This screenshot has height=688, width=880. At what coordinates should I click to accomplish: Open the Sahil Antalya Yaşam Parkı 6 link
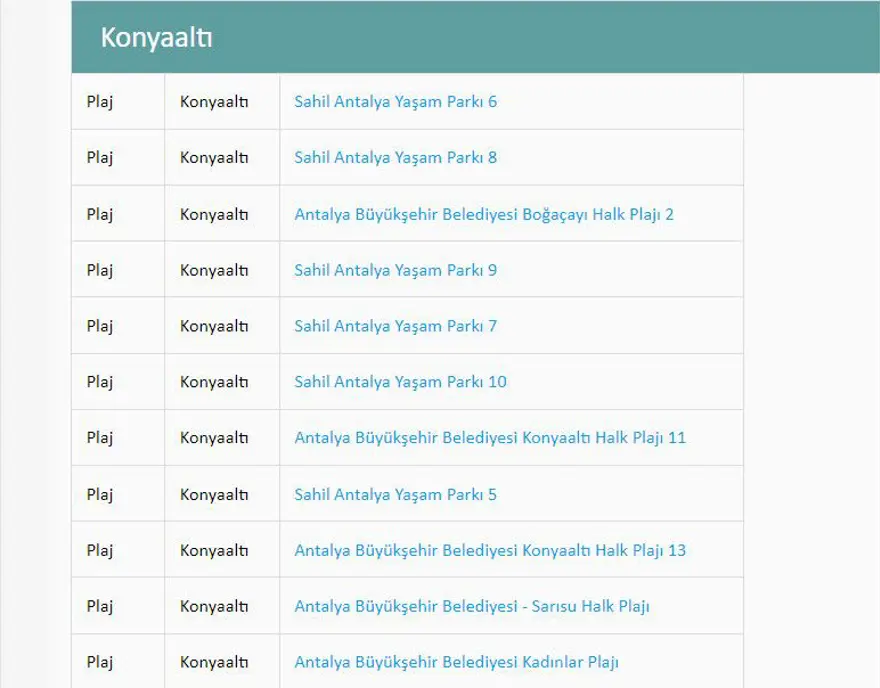(395, 101)
